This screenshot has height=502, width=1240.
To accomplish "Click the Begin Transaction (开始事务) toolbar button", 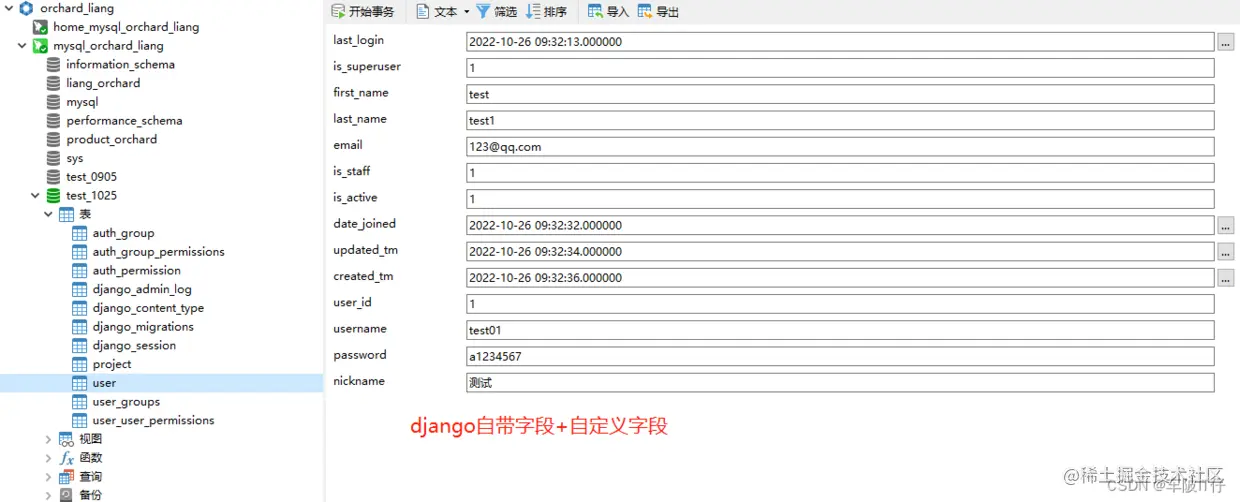I will [x=363, y=12].
